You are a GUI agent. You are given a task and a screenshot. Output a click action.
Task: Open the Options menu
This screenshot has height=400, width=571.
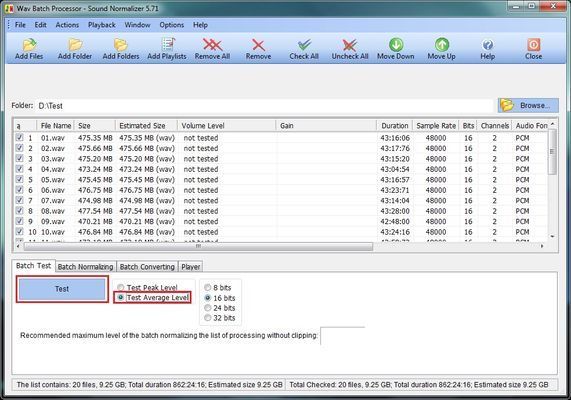172,25
